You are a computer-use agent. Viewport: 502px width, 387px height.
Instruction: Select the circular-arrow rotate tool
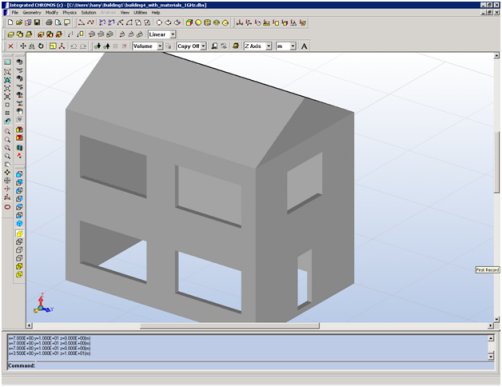pyautogui.click(x=41, y=46)
